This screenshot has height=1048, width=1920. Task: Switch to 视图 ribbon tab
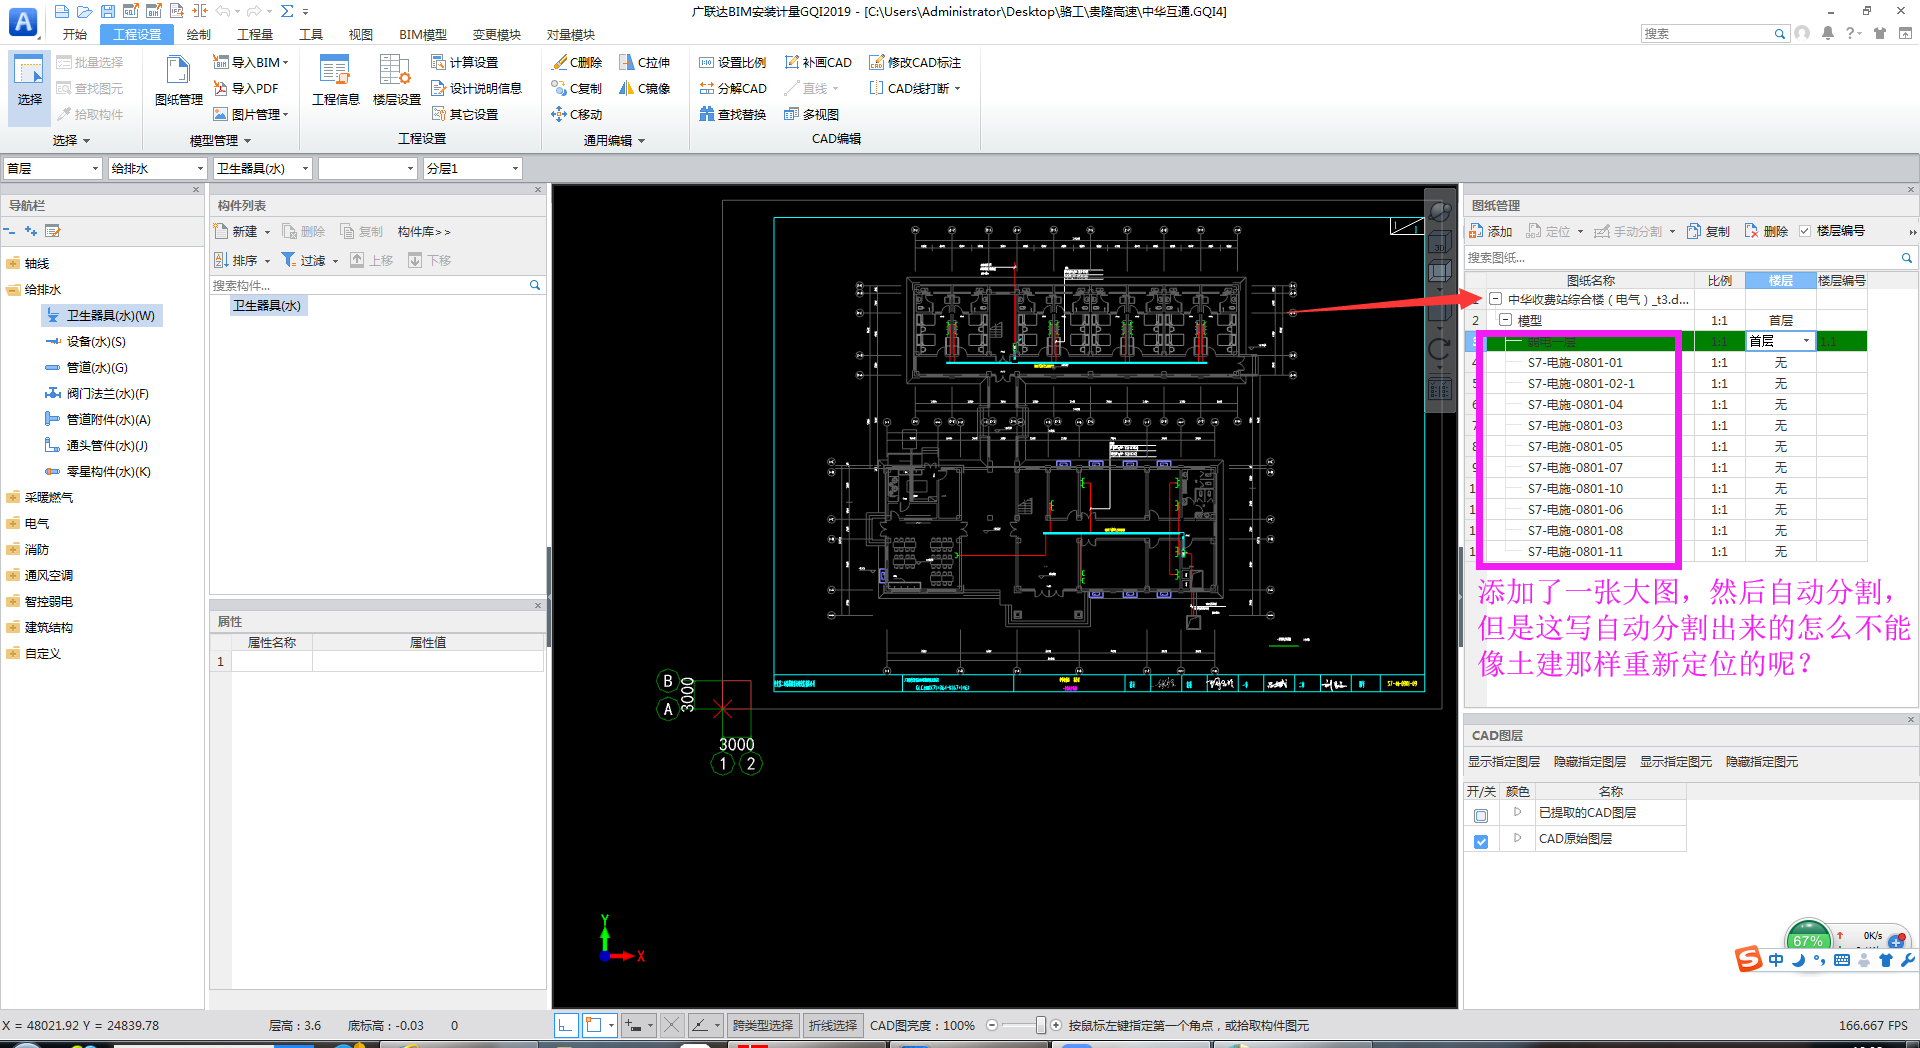[x=360, y=34]
